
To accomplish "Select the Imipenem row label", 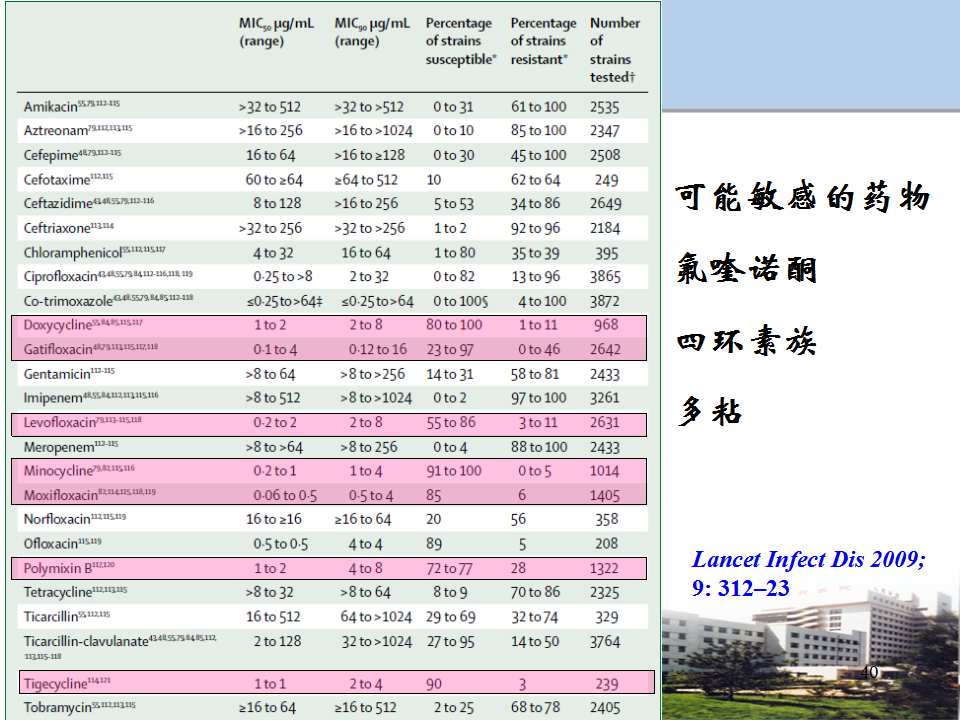I will (53, 399).
